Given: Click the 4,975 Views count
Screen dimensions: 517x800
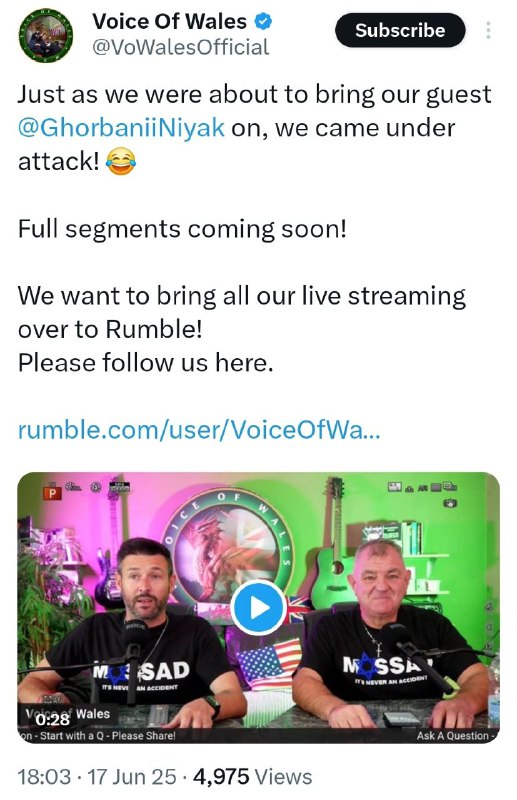Looking at the screenshot, I should click(253, 777).
